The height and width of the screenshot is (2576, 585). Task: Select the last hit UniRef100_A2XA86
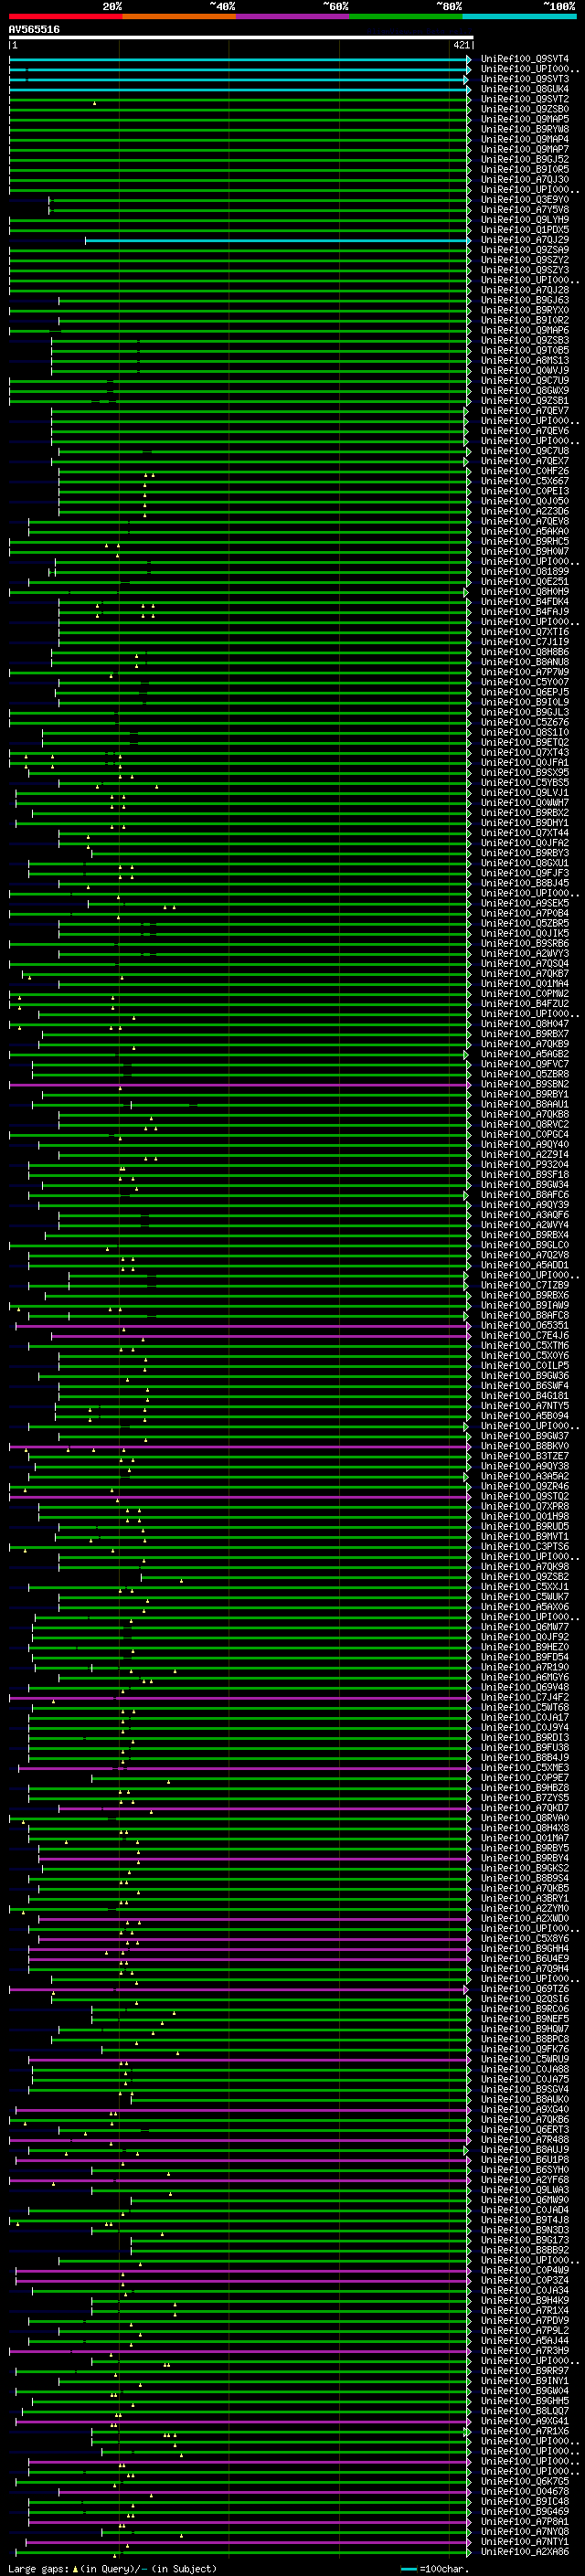point(524,2552)
